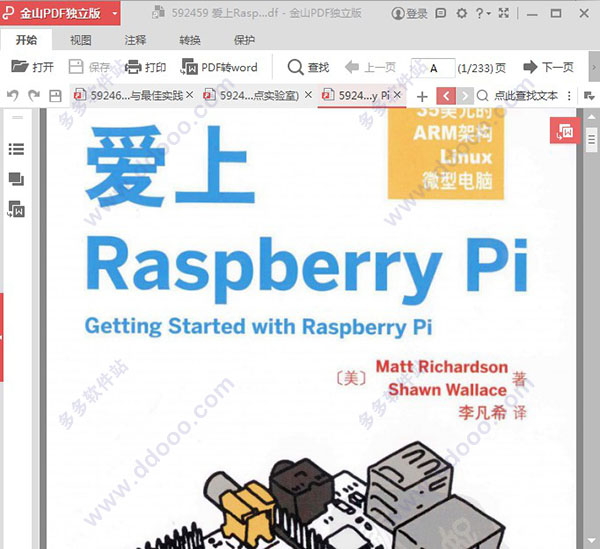Open the help question mark dropdown
Screen dimensions: 600x549
[x=483, y=13]
